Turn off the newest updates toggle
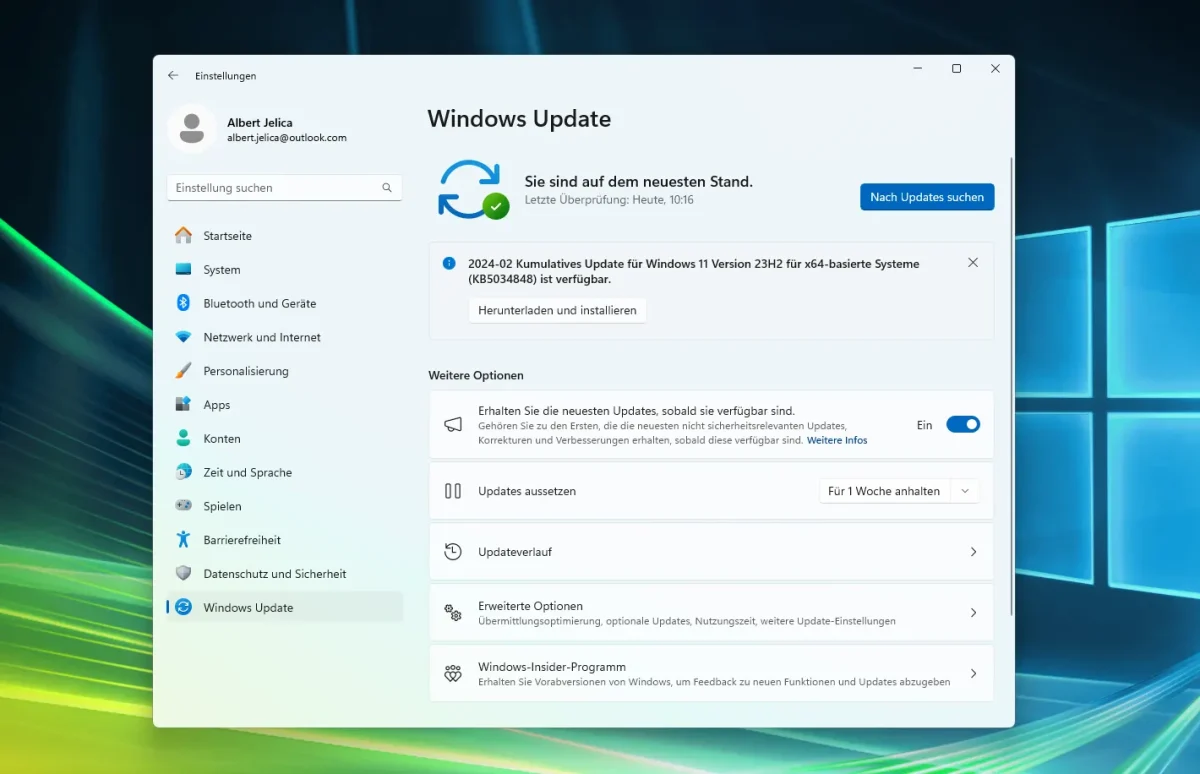1200x774 pixels. pyautogui.click(x=963, y=425)
